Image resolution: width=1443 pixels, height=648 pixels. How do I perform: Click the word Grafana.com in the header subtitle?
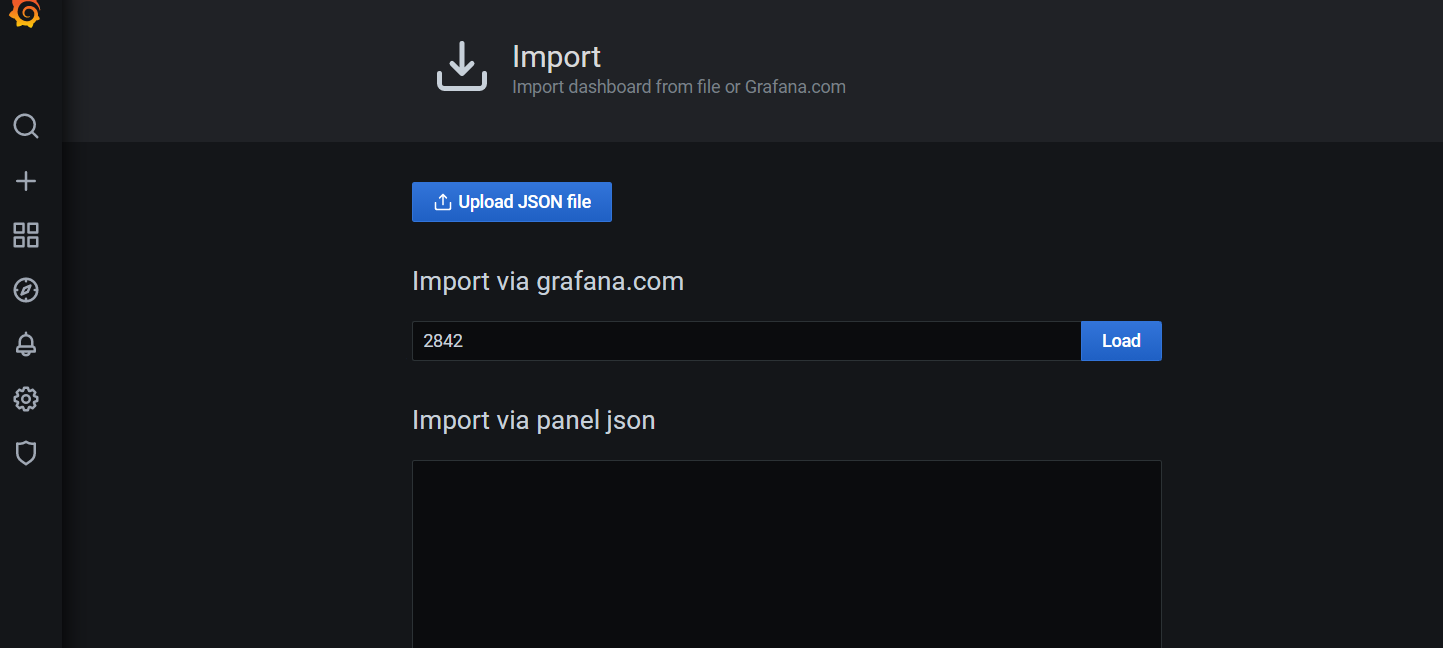pyautogui.click(x=795, y=87)
